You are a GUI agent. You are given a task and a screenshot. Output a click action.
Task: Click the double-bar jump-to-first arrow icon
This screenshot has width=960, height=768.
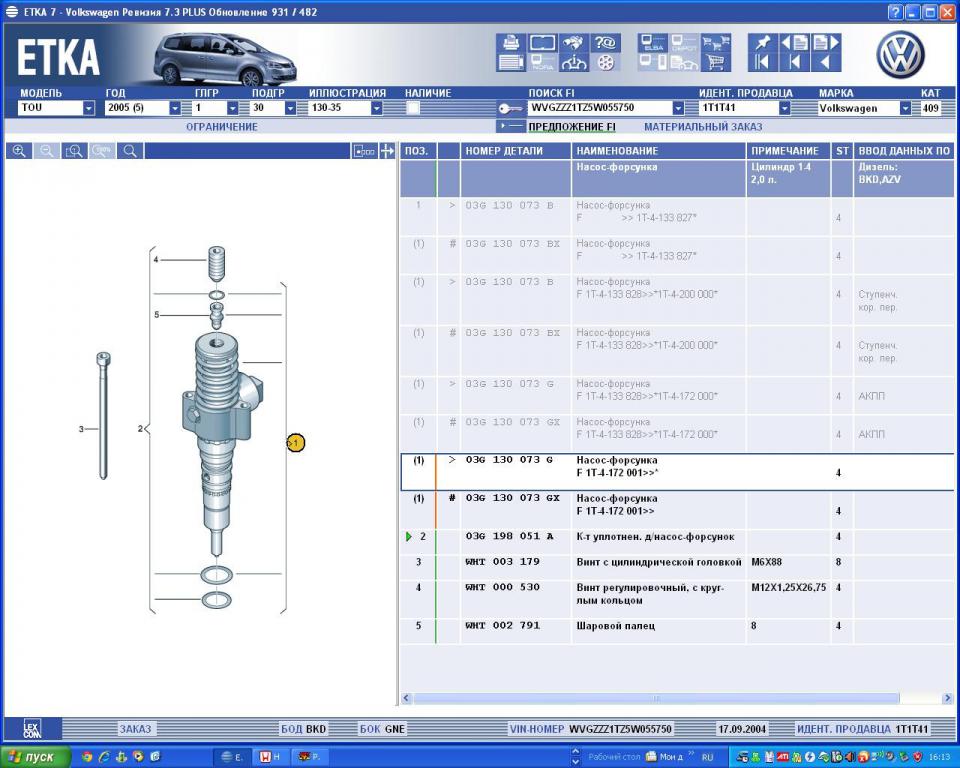tap(762, 62)
